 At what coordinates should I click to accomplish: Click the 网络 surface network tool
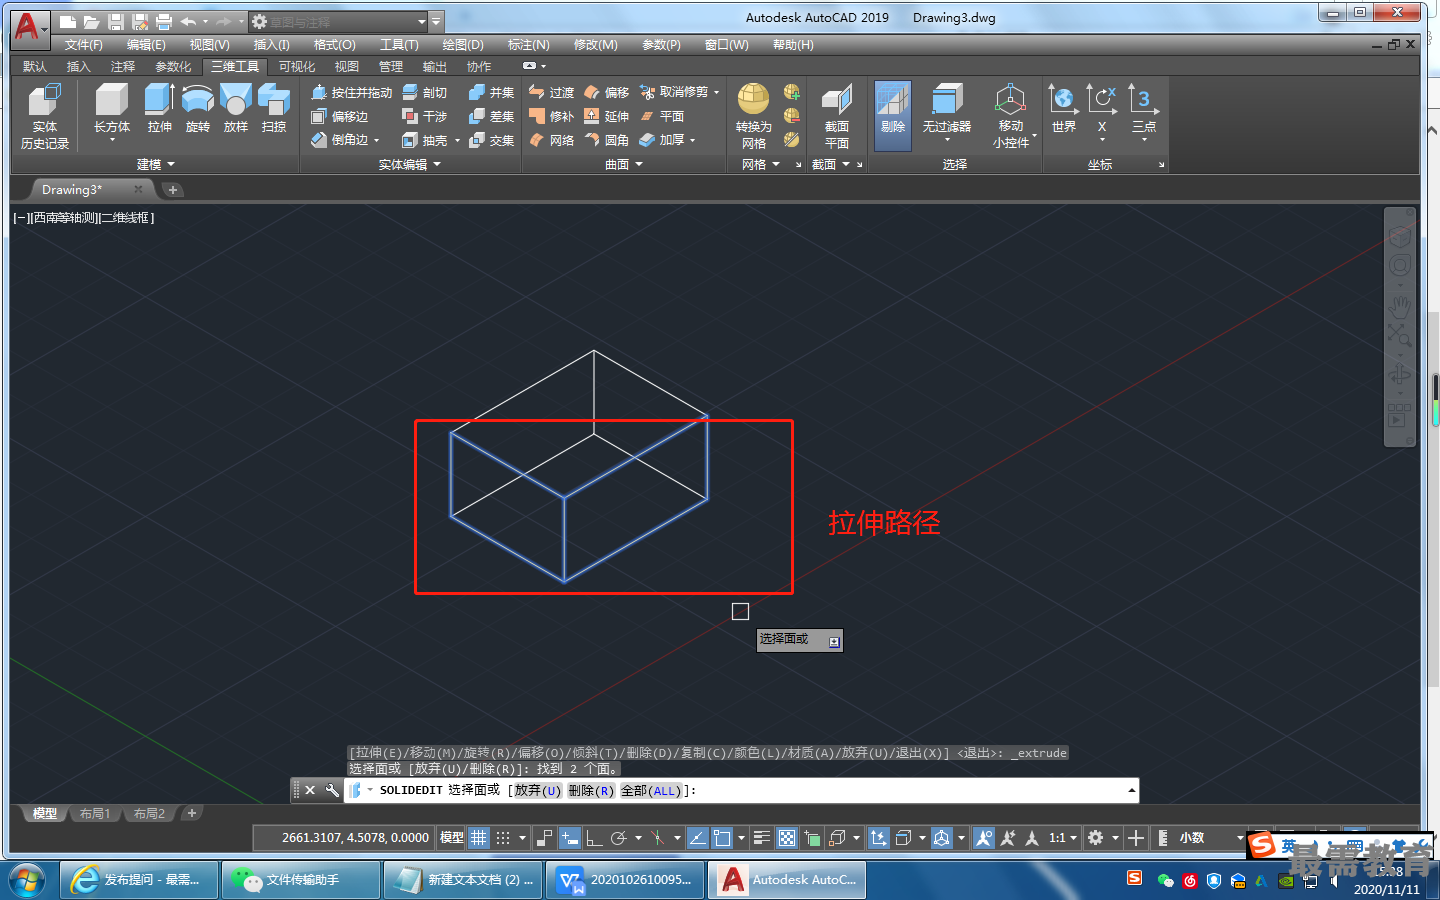(551, 140)
